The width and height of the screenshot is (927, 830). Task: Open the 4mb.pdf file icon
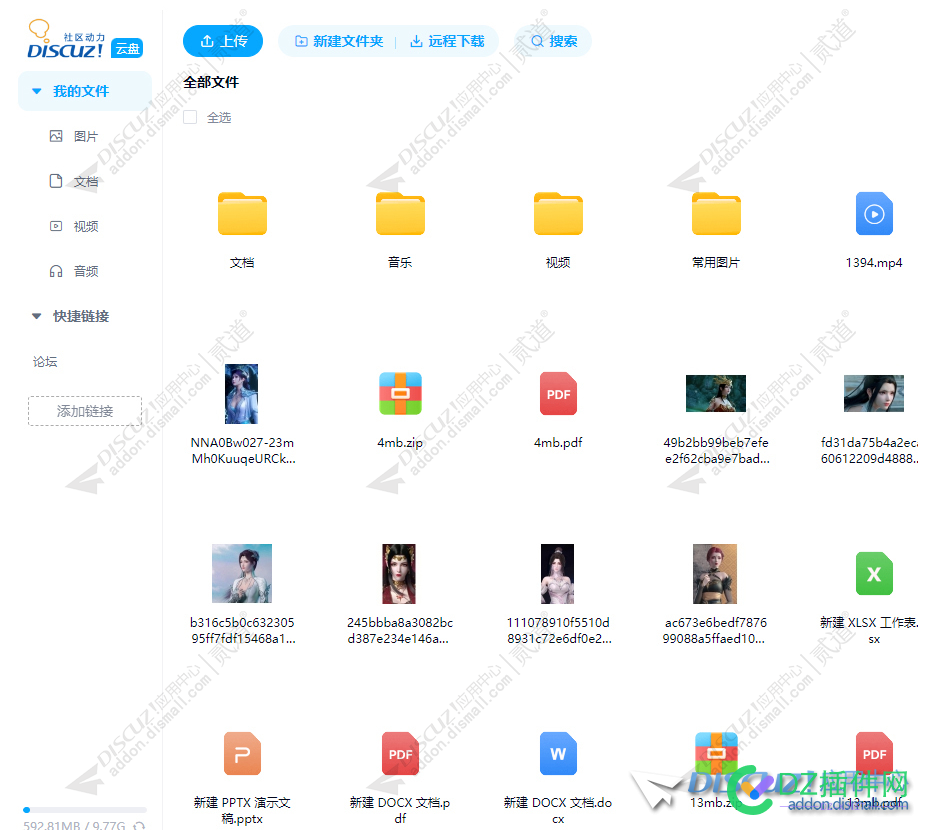pos(558,394)
